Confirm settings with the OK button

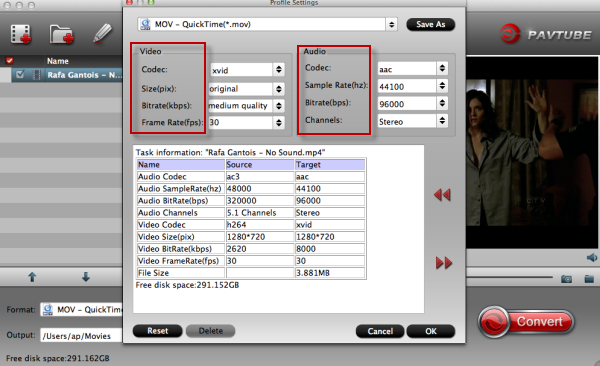[x=431, y=331]
